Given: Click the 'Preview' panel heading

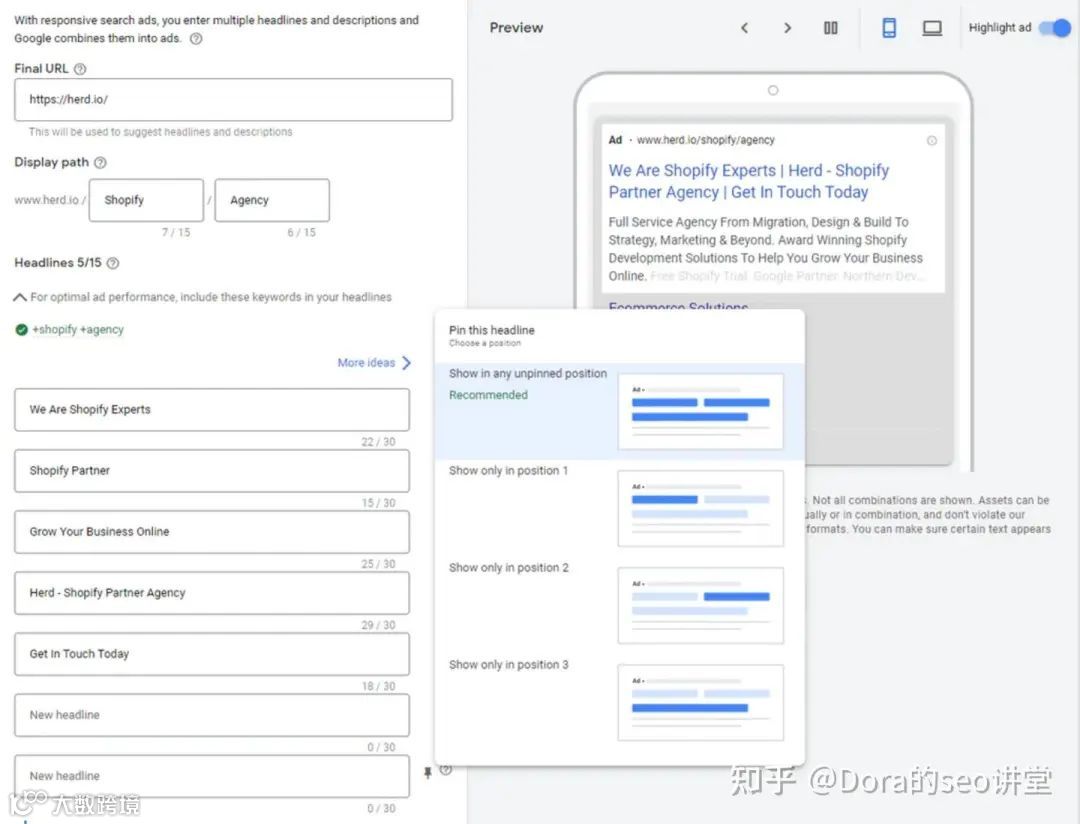Looking at the screenshot, I should click(x=516, y=28).
